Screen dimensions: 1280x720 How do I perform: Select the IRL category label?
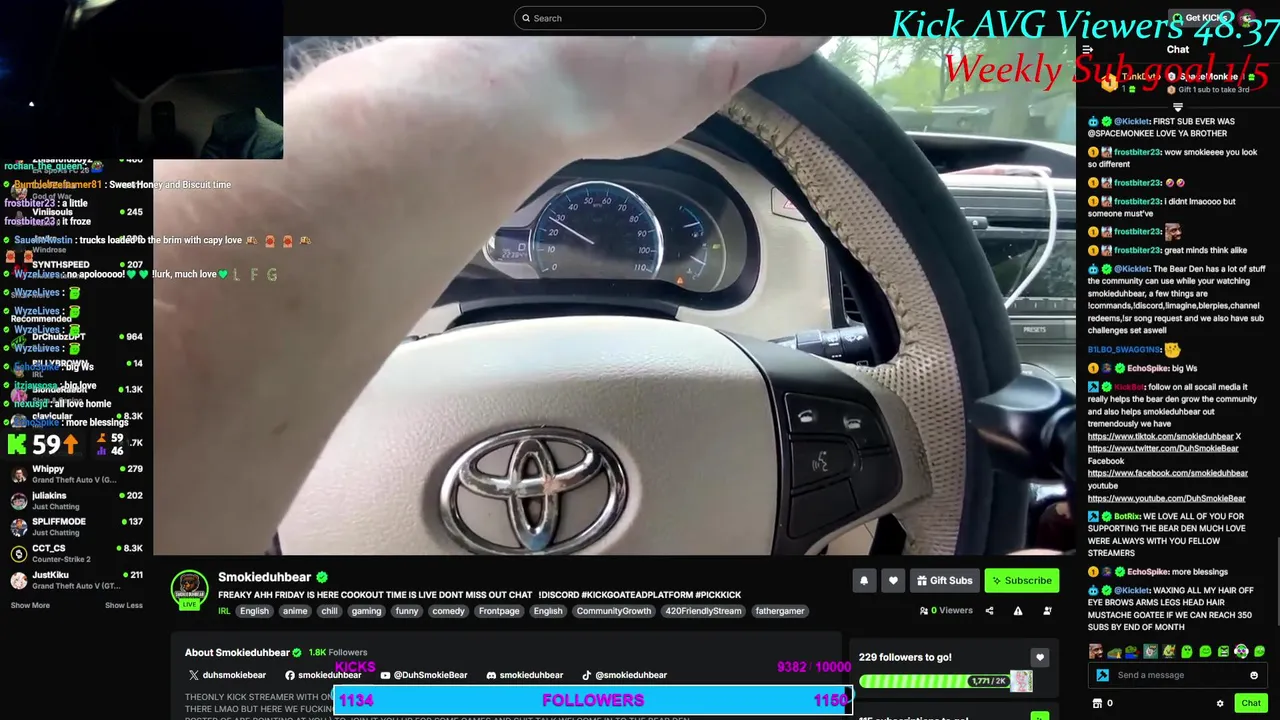[x=224, y=611]
